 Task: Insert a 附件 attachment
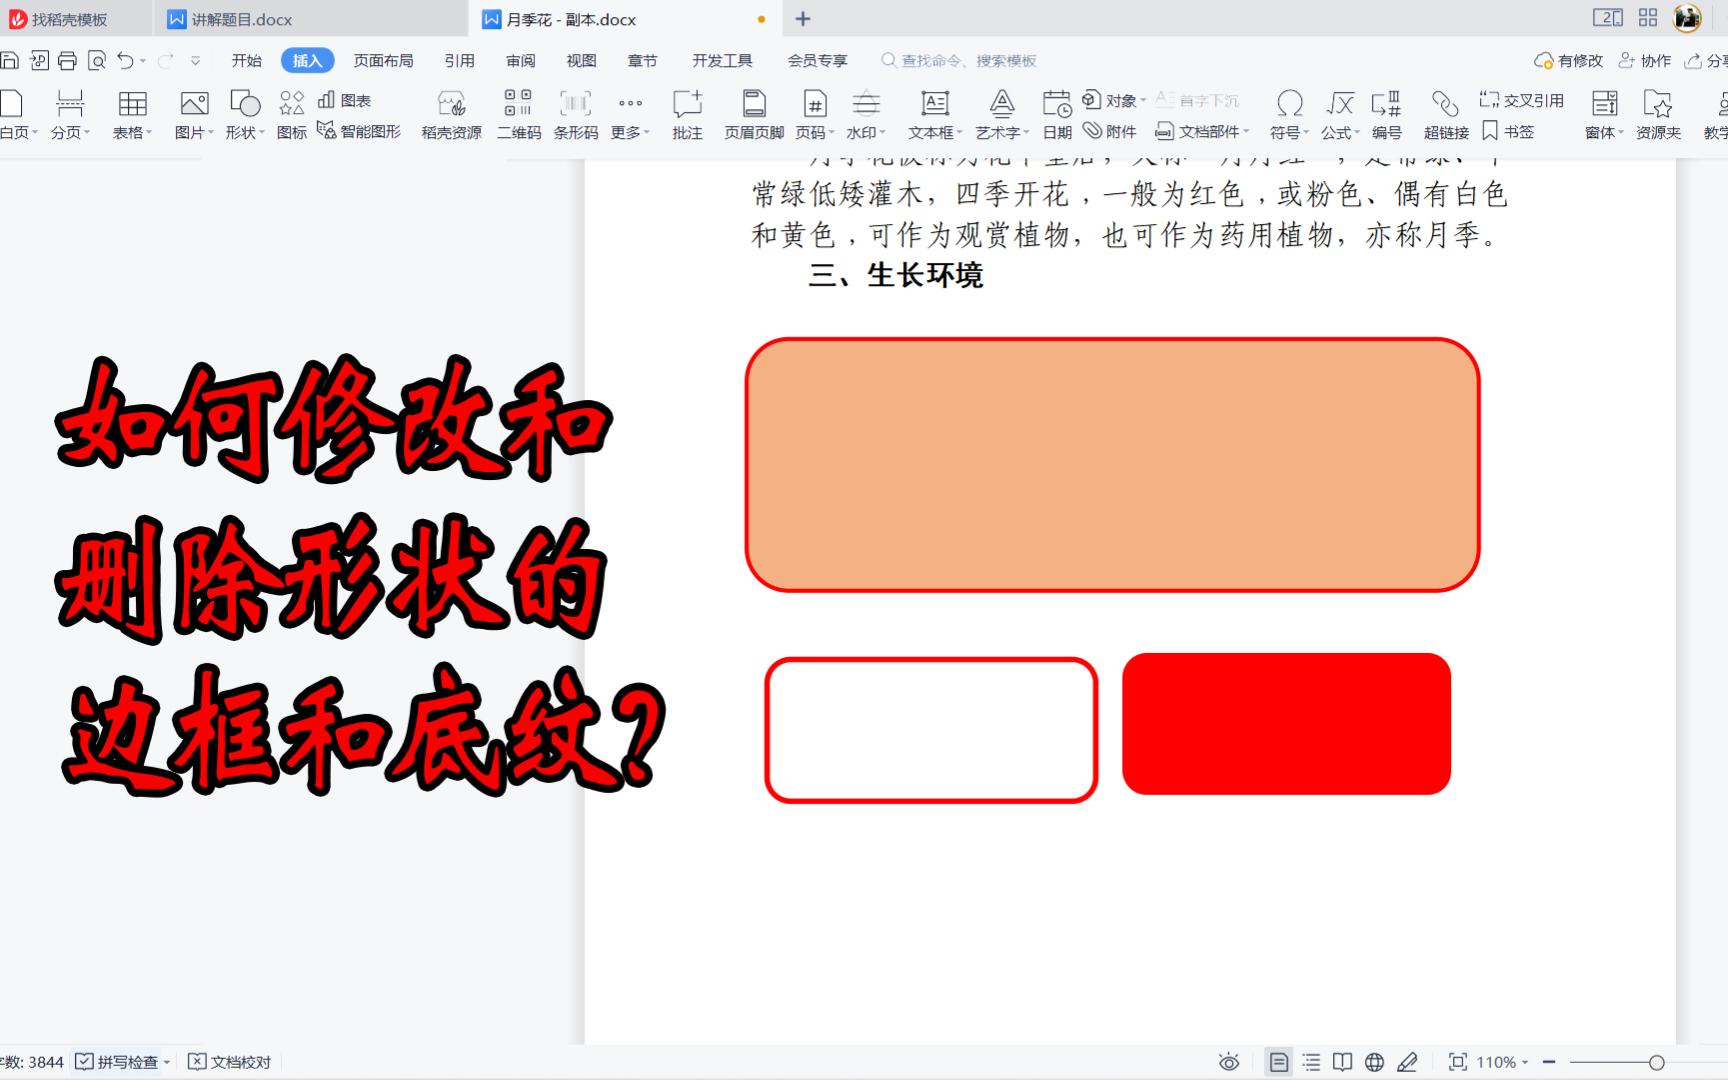click(1110, 131)
